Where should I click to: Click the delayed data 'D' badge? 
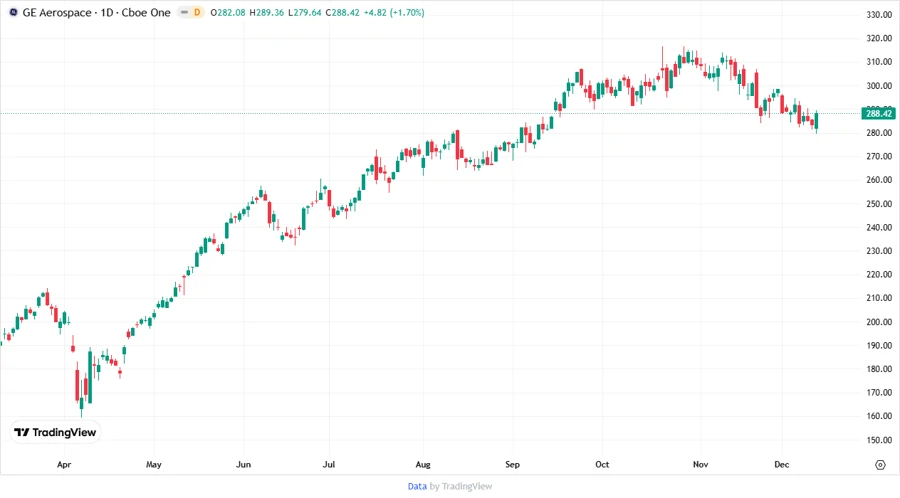197,12
